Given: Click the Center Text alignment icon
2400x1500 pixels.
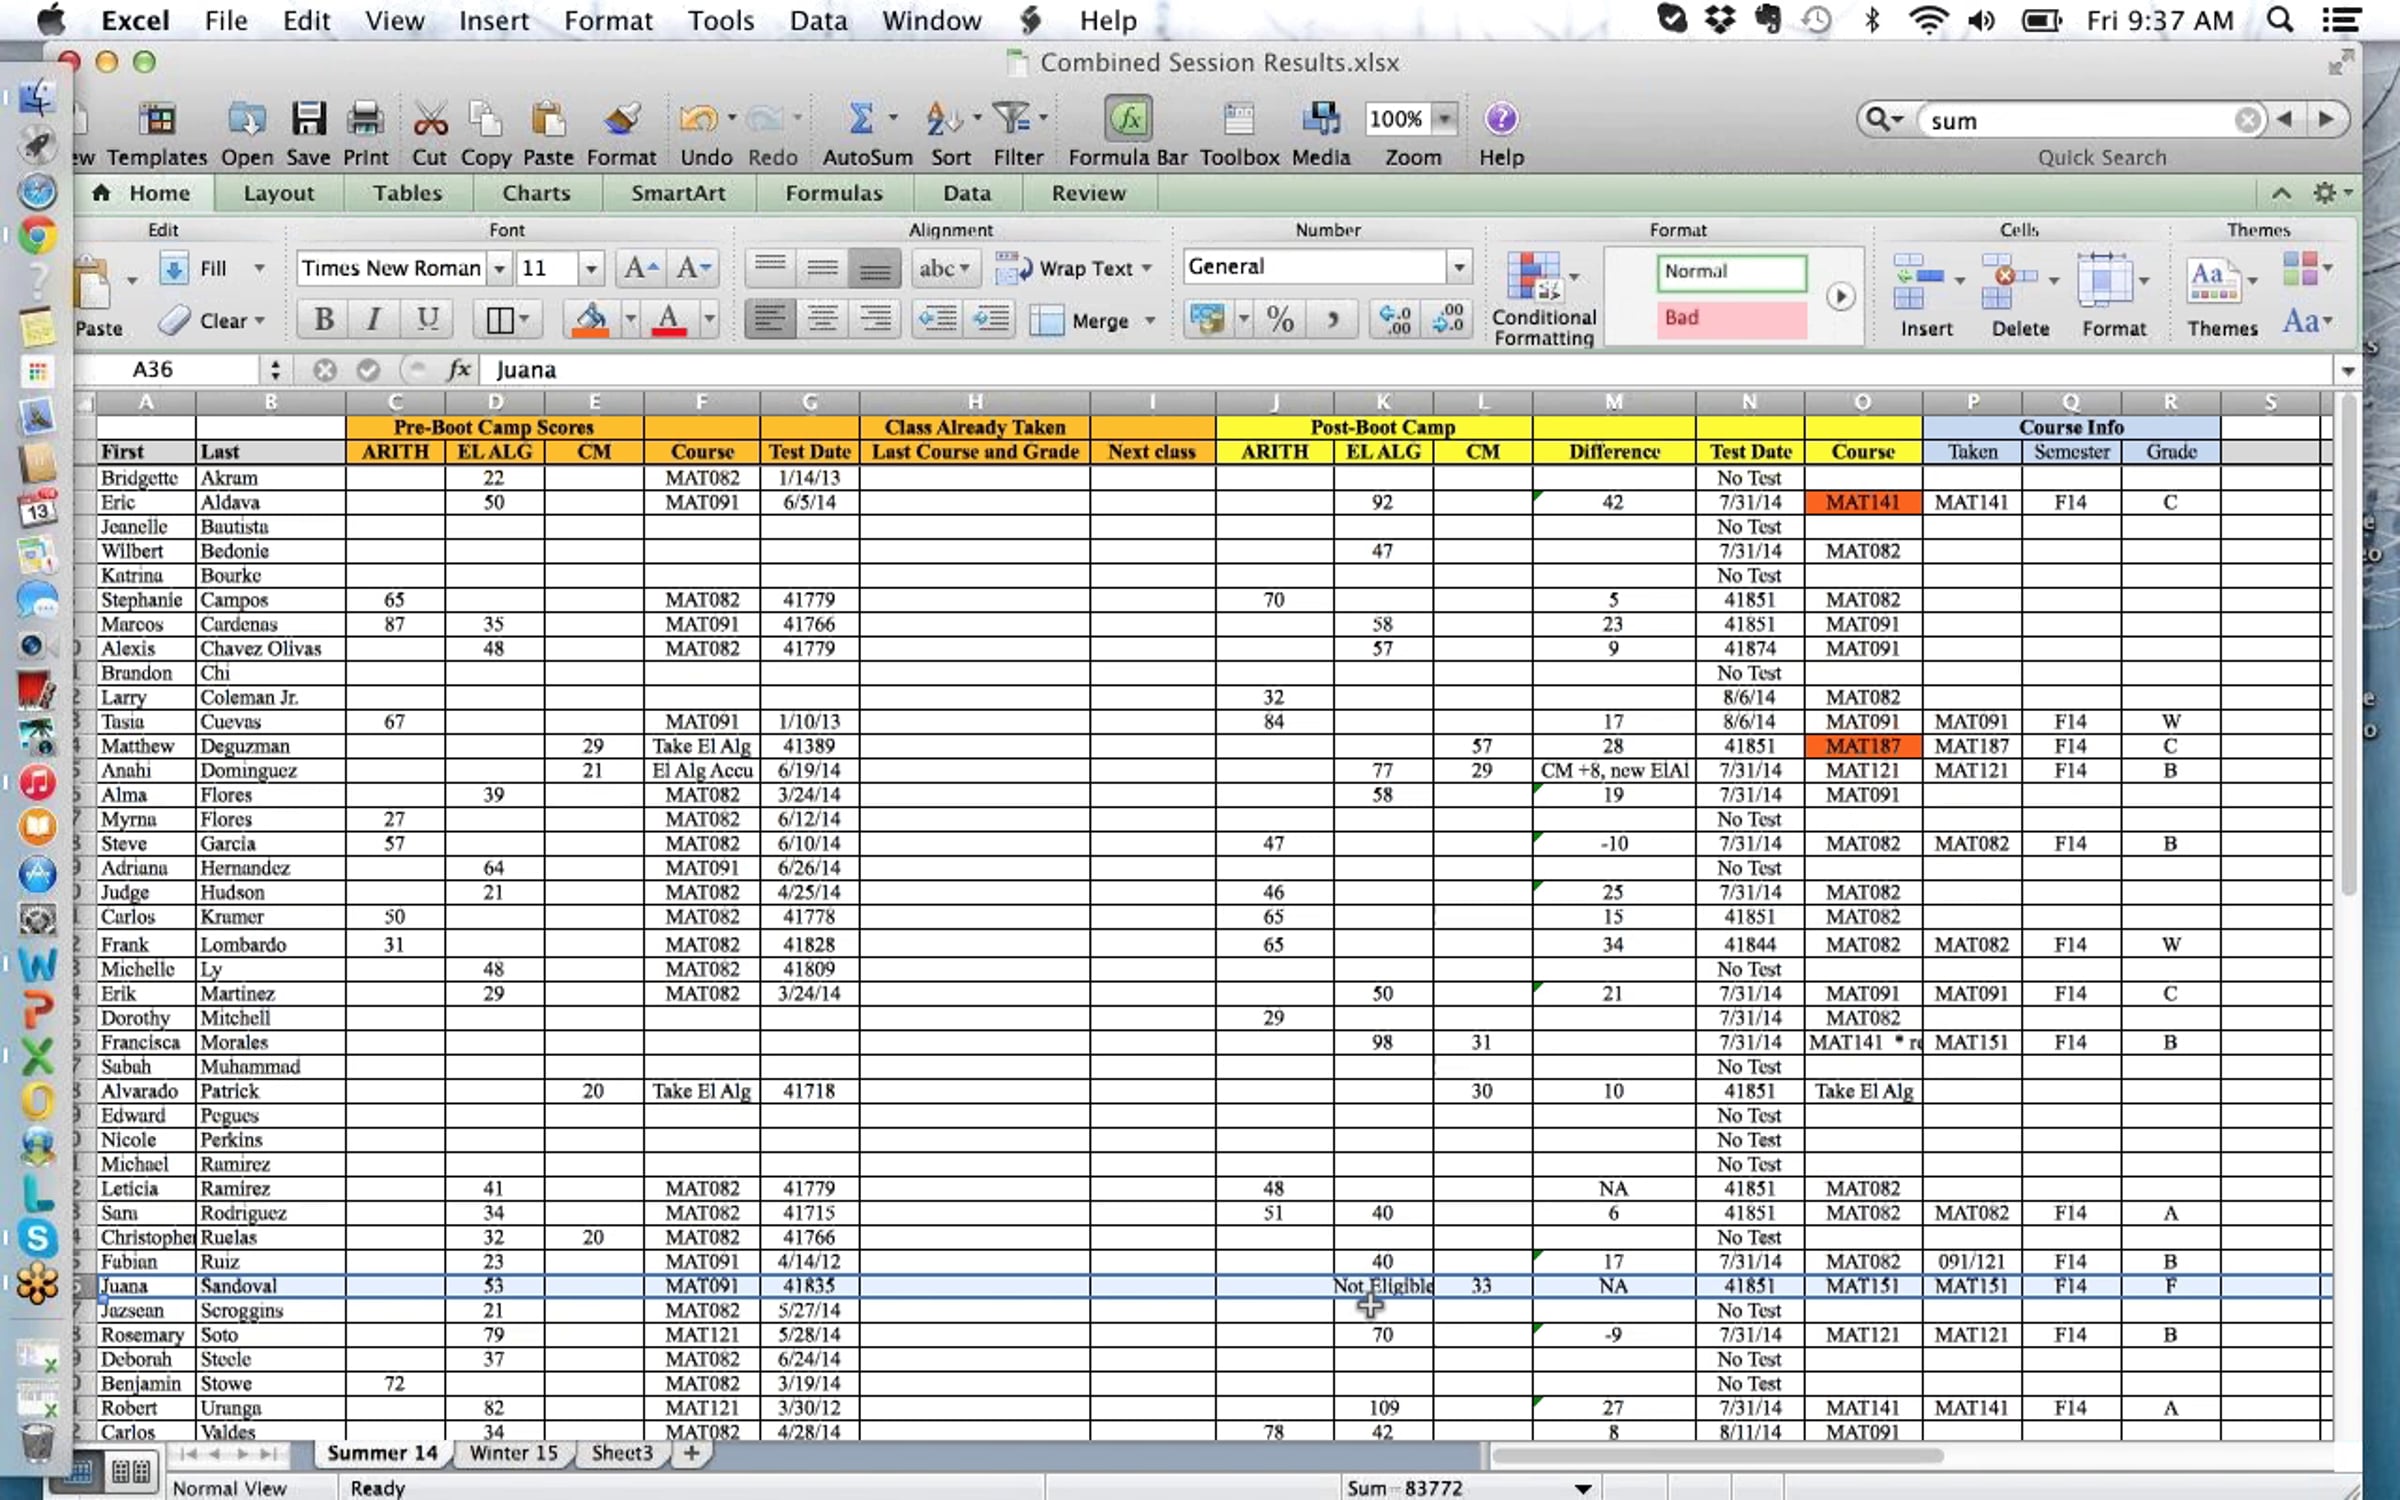Looking at the screenshot, I should pos(823,320).
